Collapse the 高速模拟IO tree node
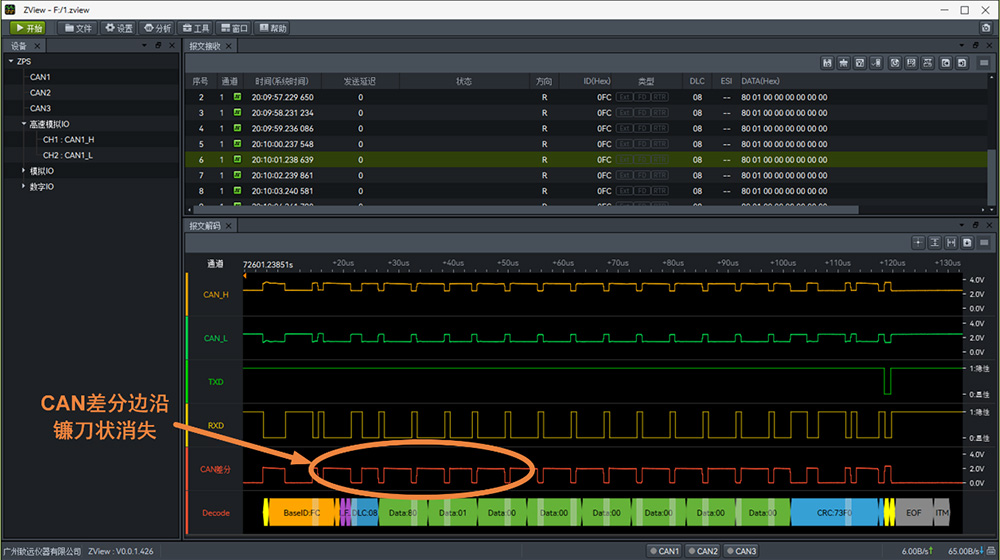 24,124
